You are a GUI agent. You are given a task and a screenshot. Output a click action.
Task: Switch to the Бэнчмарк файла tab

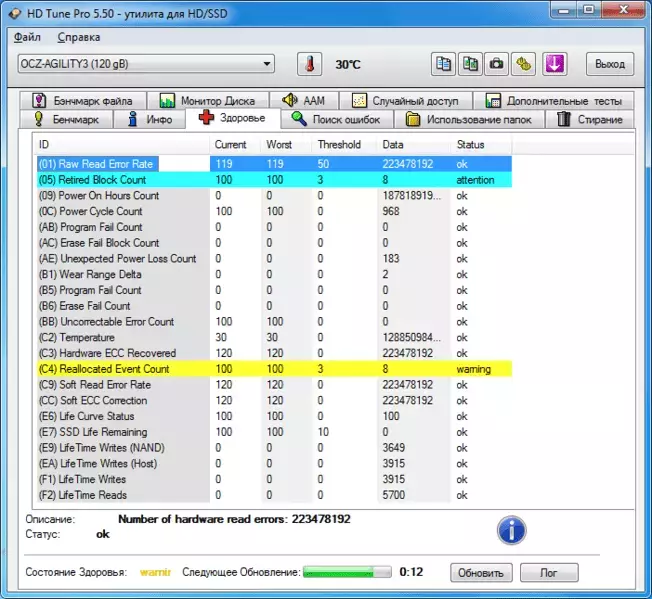83,101
